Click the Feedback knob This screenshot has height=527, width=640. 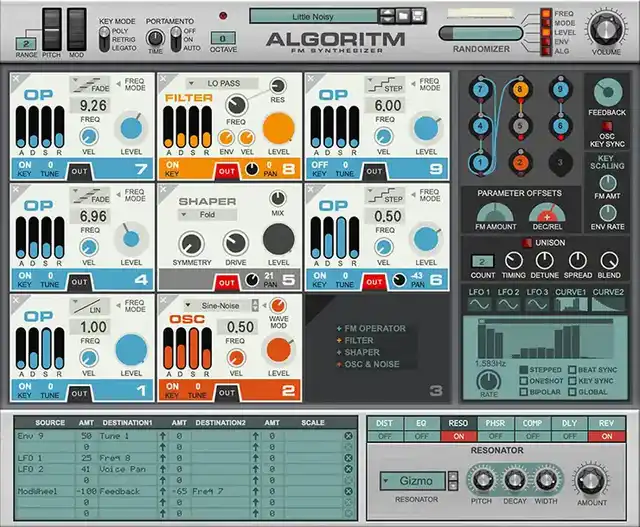click(607, 93)
